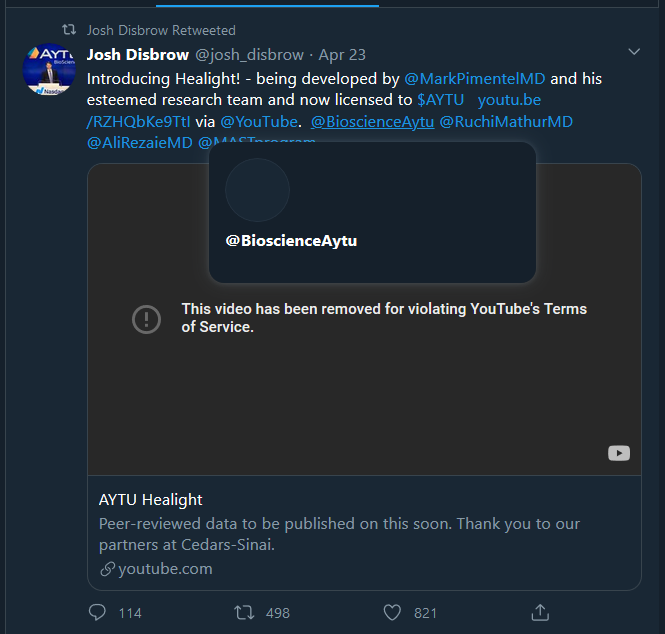Like the tweet with heart icon

coord(393,612)
